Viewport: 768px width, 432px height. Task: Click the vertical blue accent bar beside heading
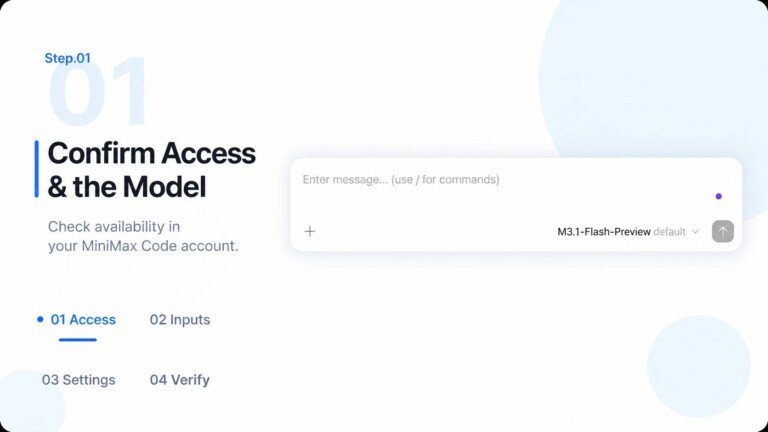pyautogui.click(x=37, y=169)
